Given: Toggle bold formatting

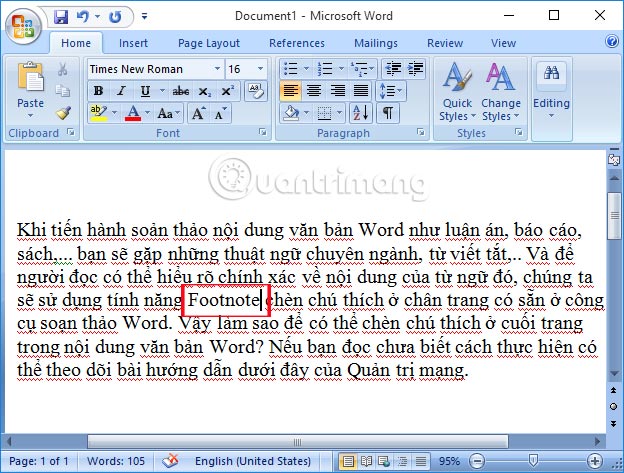Looking at the screenshot, I should [x=98, y=91].
